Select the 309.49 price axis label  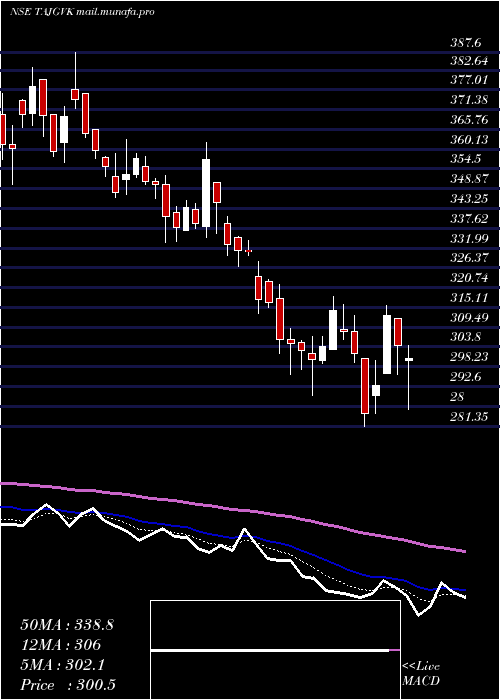tap(470, 317)
